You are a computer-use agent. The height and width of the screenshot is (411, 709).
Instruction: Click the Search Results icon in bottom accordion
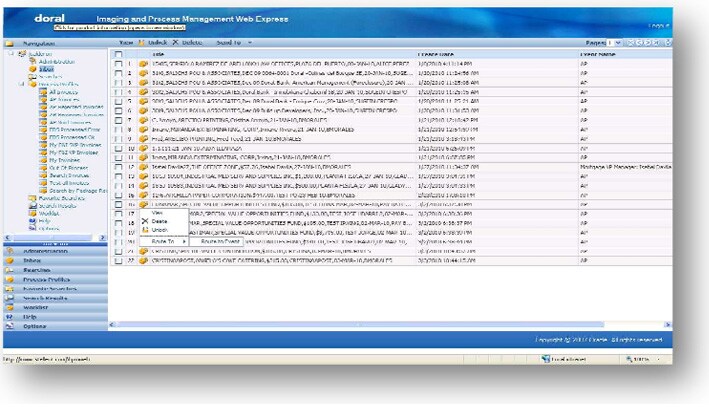click(x=9, y=298)
